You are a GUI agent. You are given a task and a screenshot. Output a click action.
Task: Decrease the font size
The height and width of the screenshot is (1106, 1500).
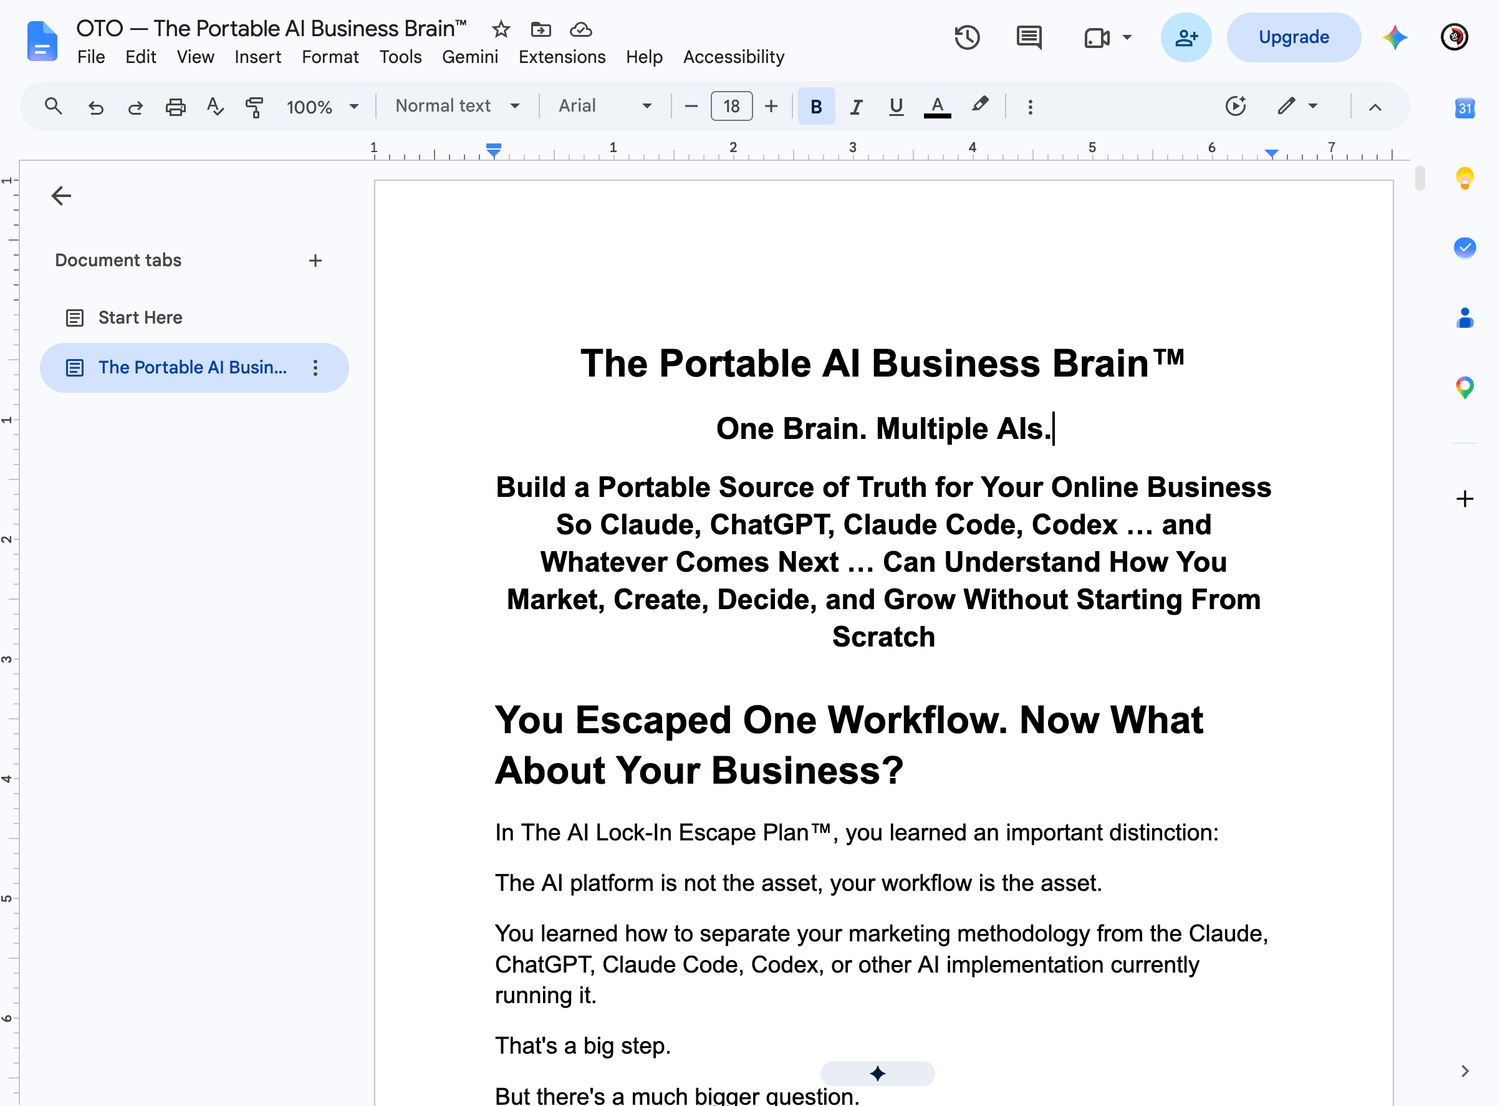point(691,106)
